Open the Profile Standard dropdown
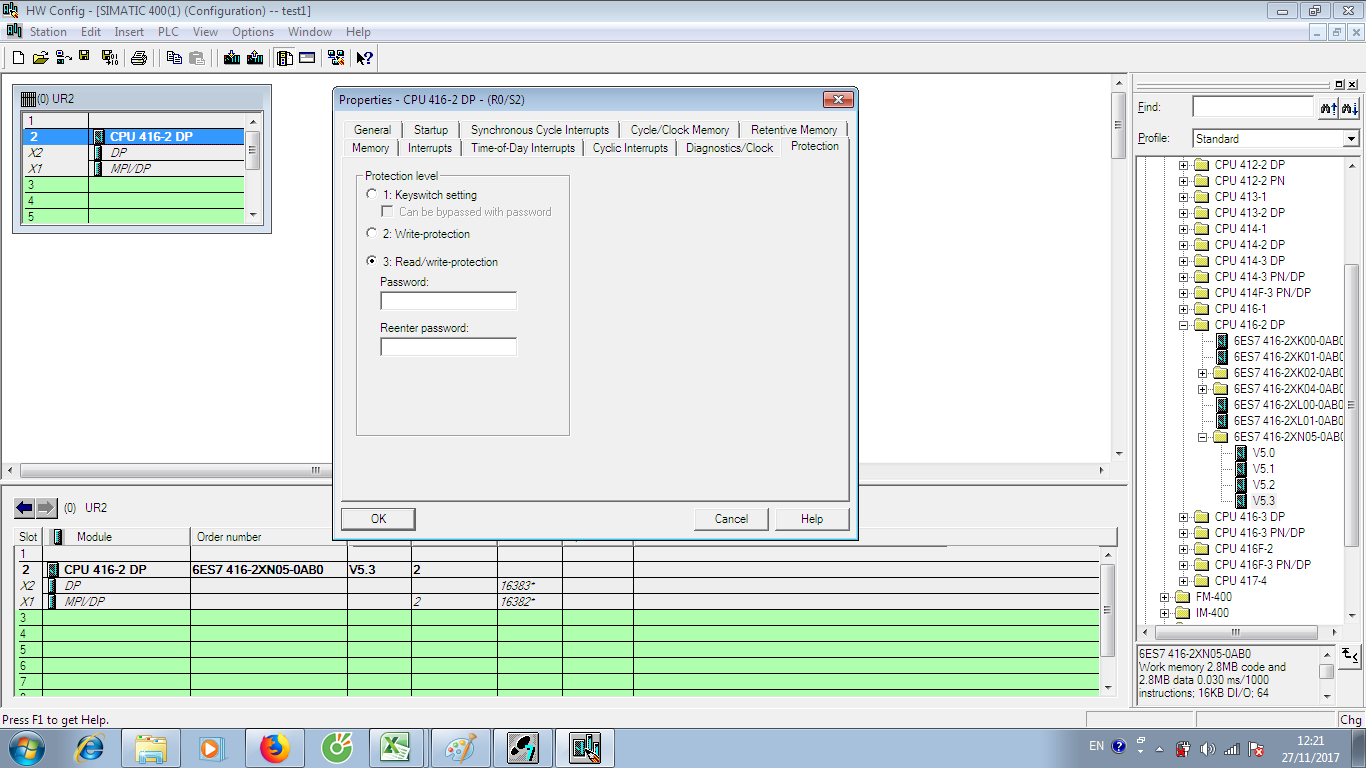The height and width of the screenshot is (768, 1366). point(1351,139)
